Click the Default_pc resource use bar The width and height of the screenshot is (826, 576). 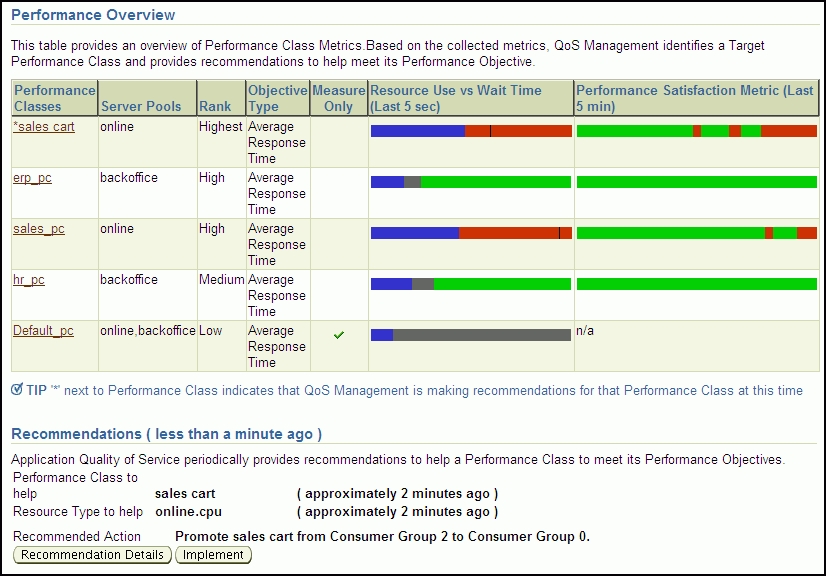pyautogui.click(x=471, y=335)
